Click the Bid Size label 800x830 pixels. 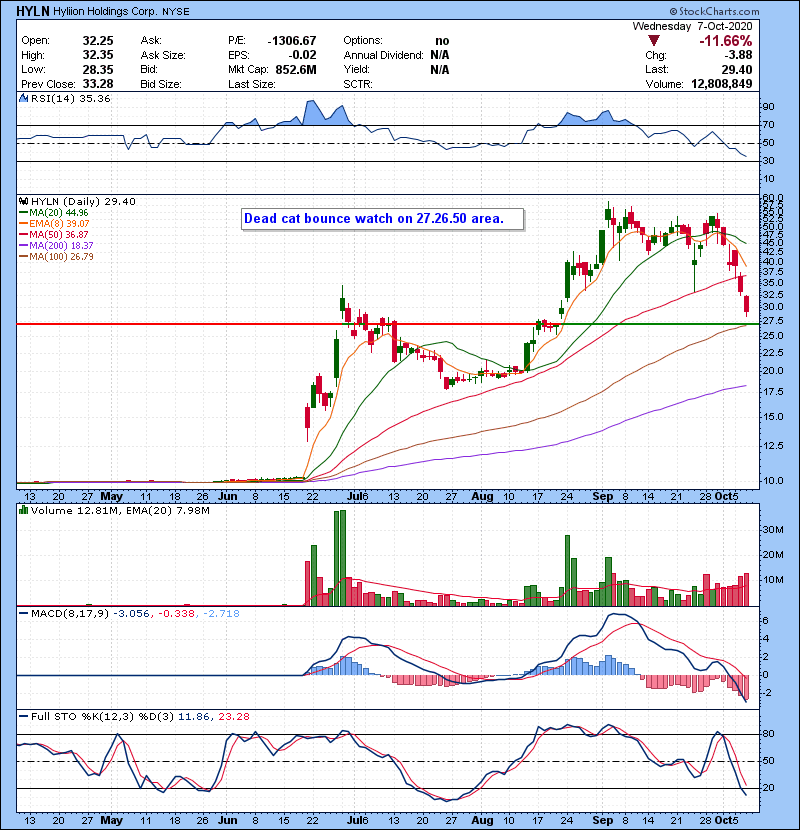point(160,84)
